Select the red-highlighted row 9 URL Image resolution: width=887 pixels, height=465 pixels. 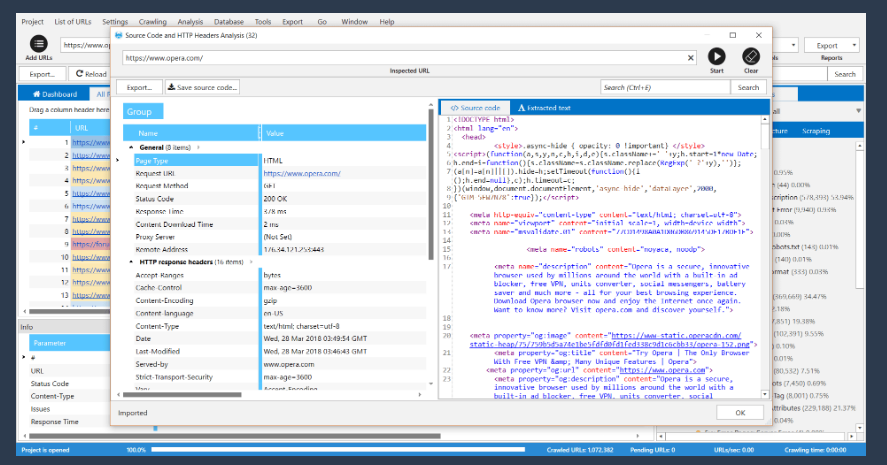coord(91,244)
